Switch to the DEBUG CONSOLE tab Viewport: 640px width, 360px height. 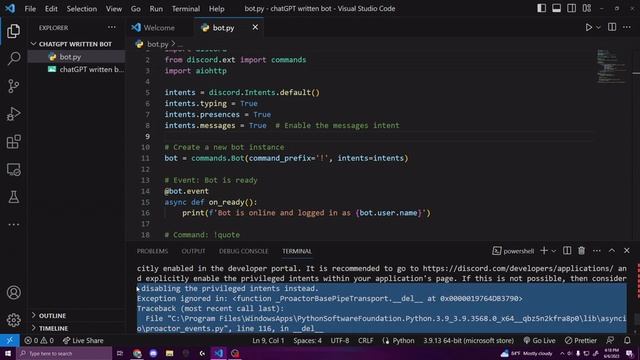click(x=243, y=251)
